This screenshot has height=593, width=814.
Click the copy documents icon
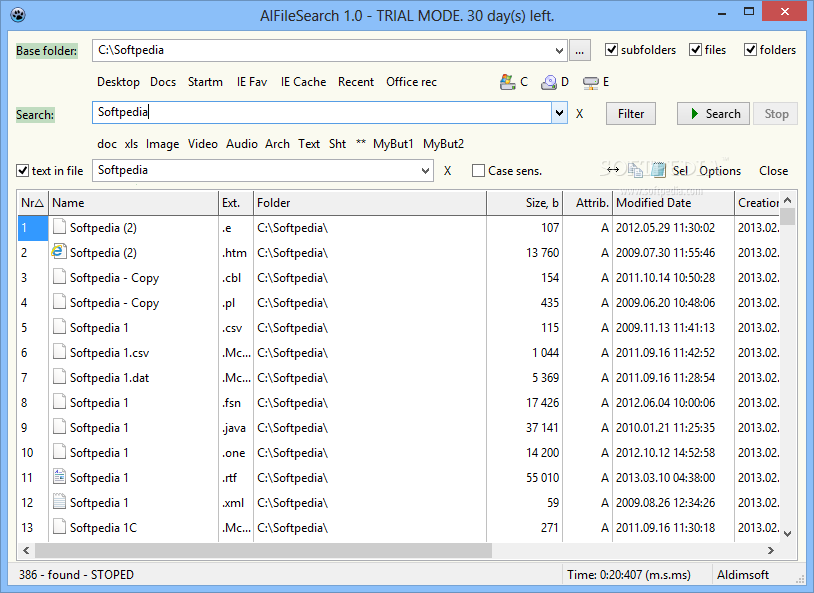pyautogui.click(x=635, y=170)
